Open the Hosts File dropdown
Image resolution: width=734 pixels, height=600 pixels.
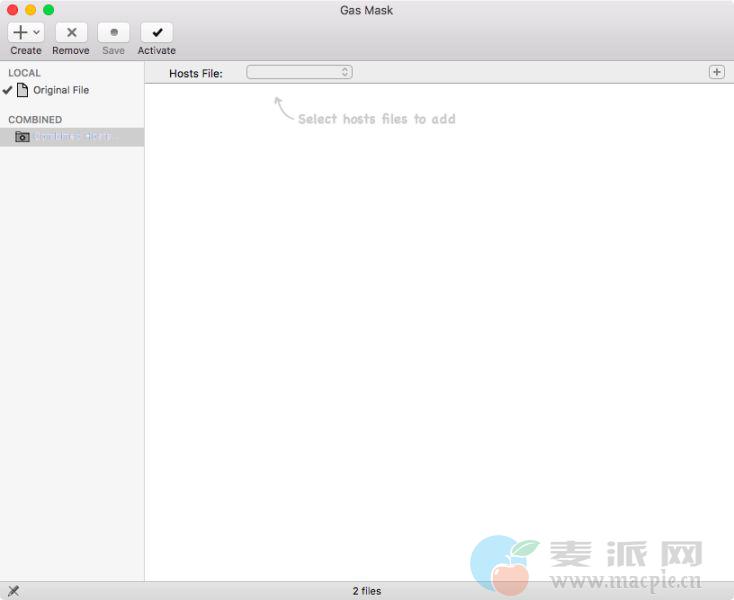click(x=299, y=72)
